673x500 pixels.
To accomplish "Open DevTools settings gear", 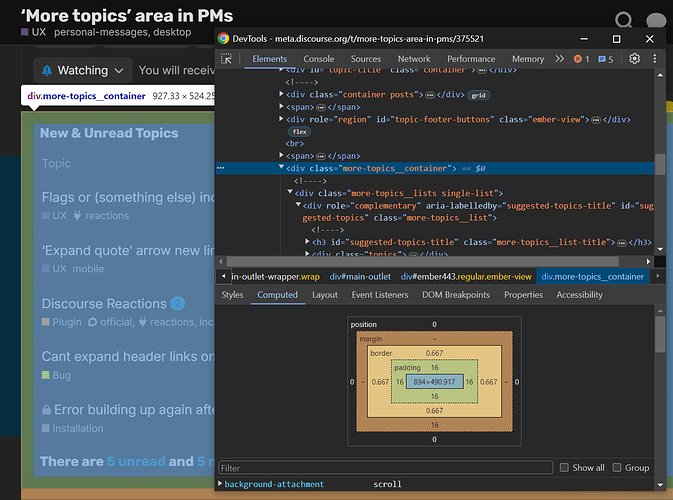I will (634, 59).
